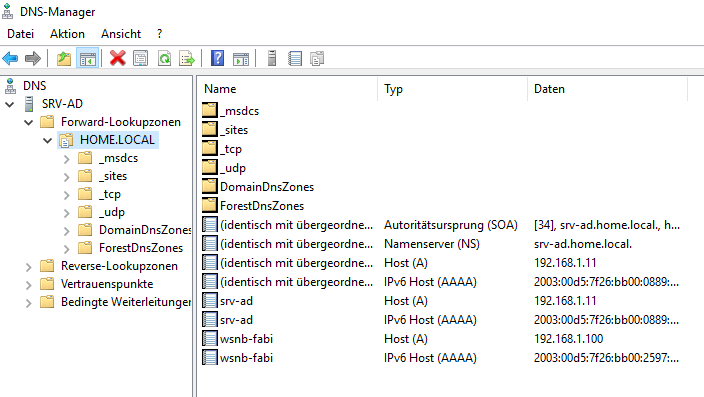Select SRV-AD server in tree
The width and height of the screenshot is (704, 397).
(x=62, y=104)
